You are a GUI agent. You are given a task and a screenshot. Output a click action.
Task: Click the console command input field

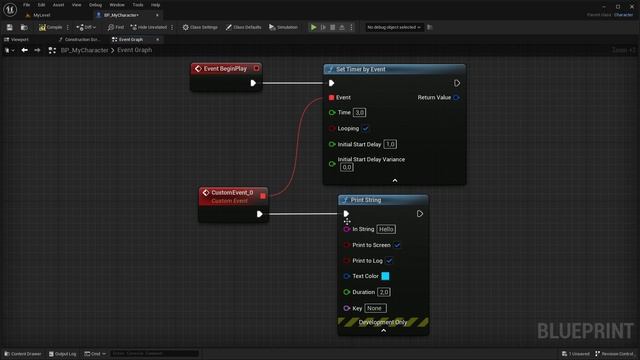click(x=154, y=354)
